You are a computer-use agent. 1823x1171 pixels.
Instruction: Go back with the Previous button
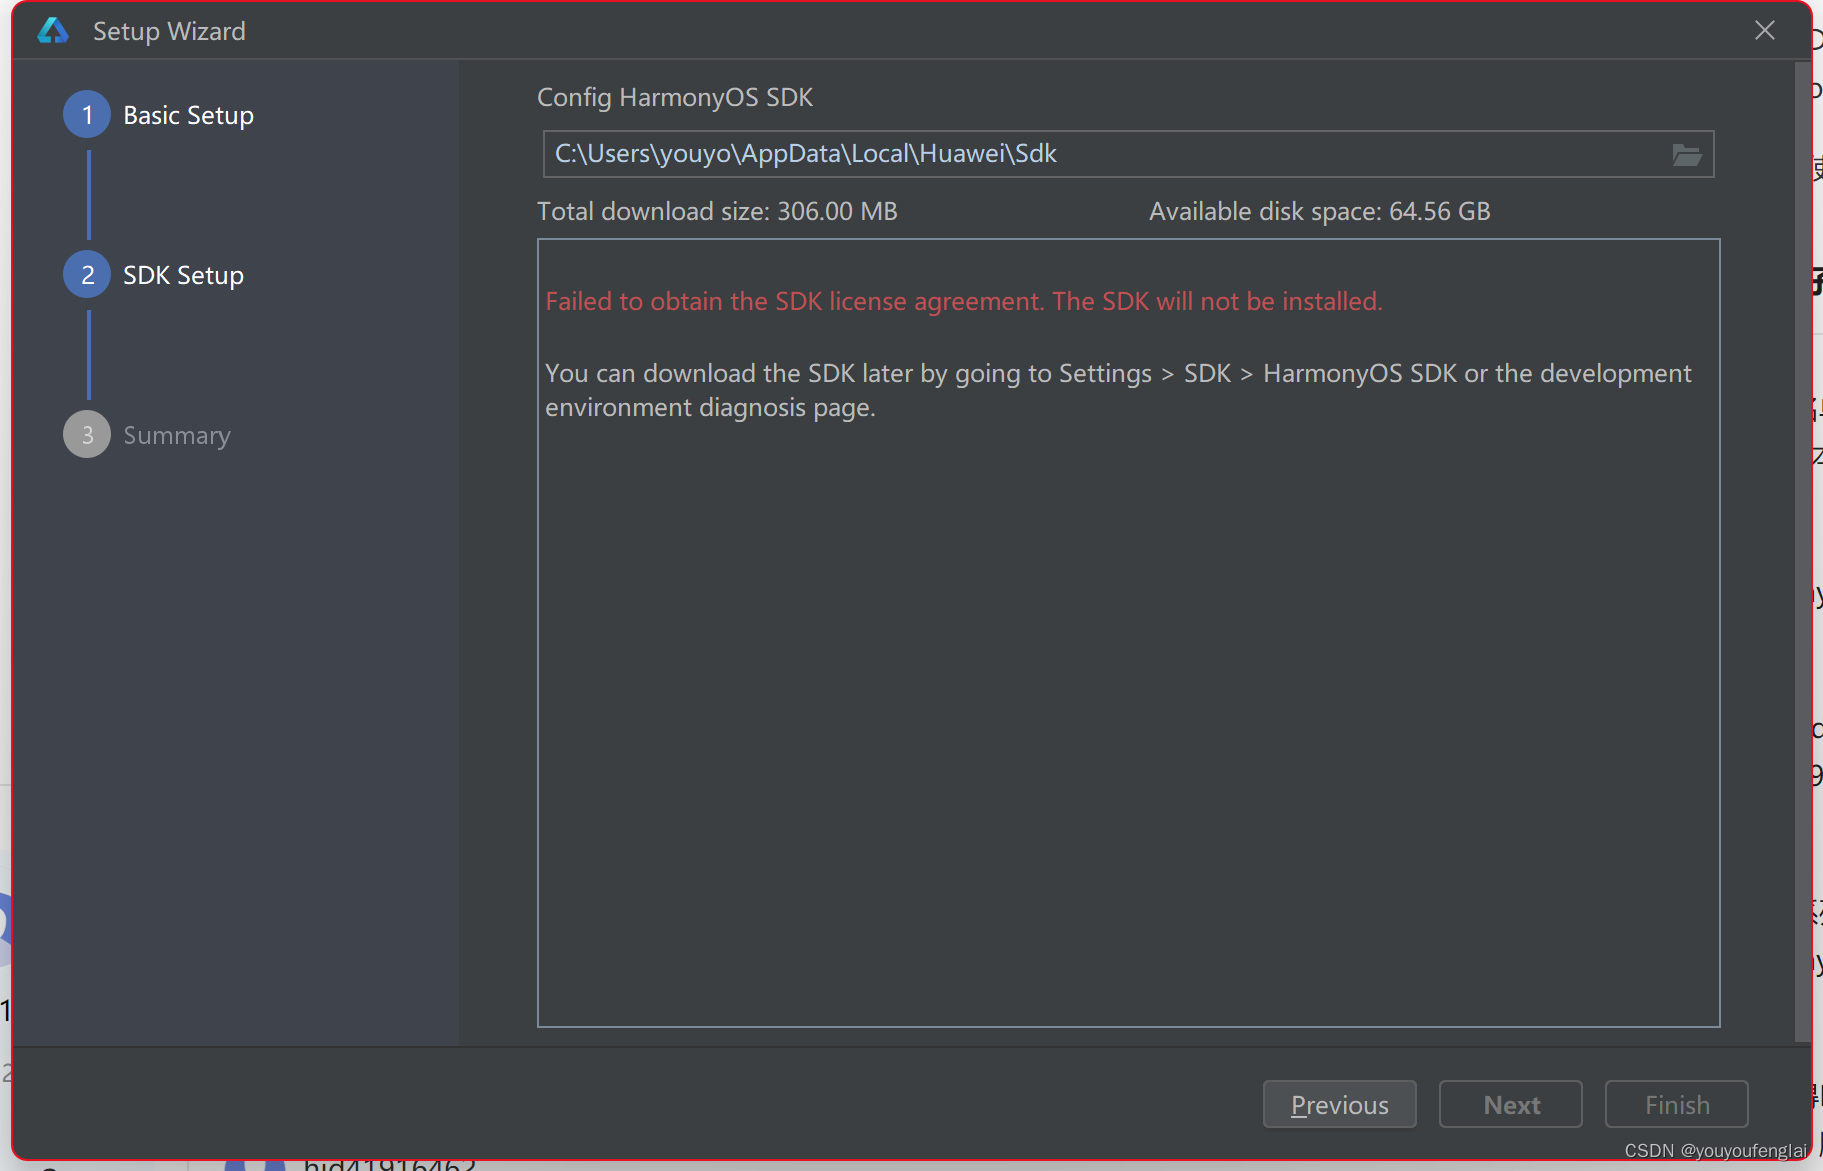(x=1340, y=1104)
